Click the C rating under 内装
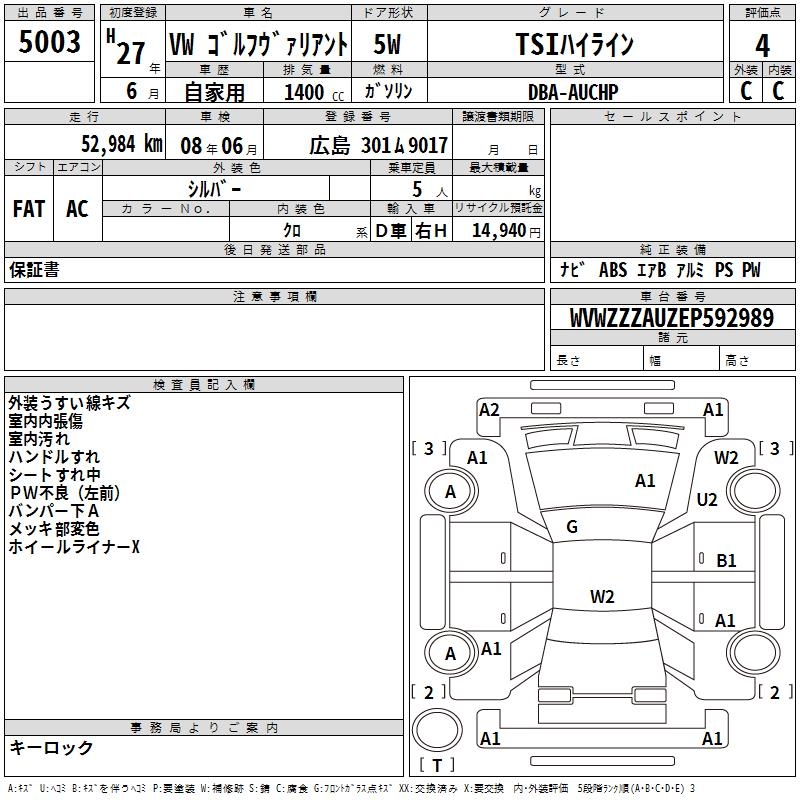 pos(779,91)
